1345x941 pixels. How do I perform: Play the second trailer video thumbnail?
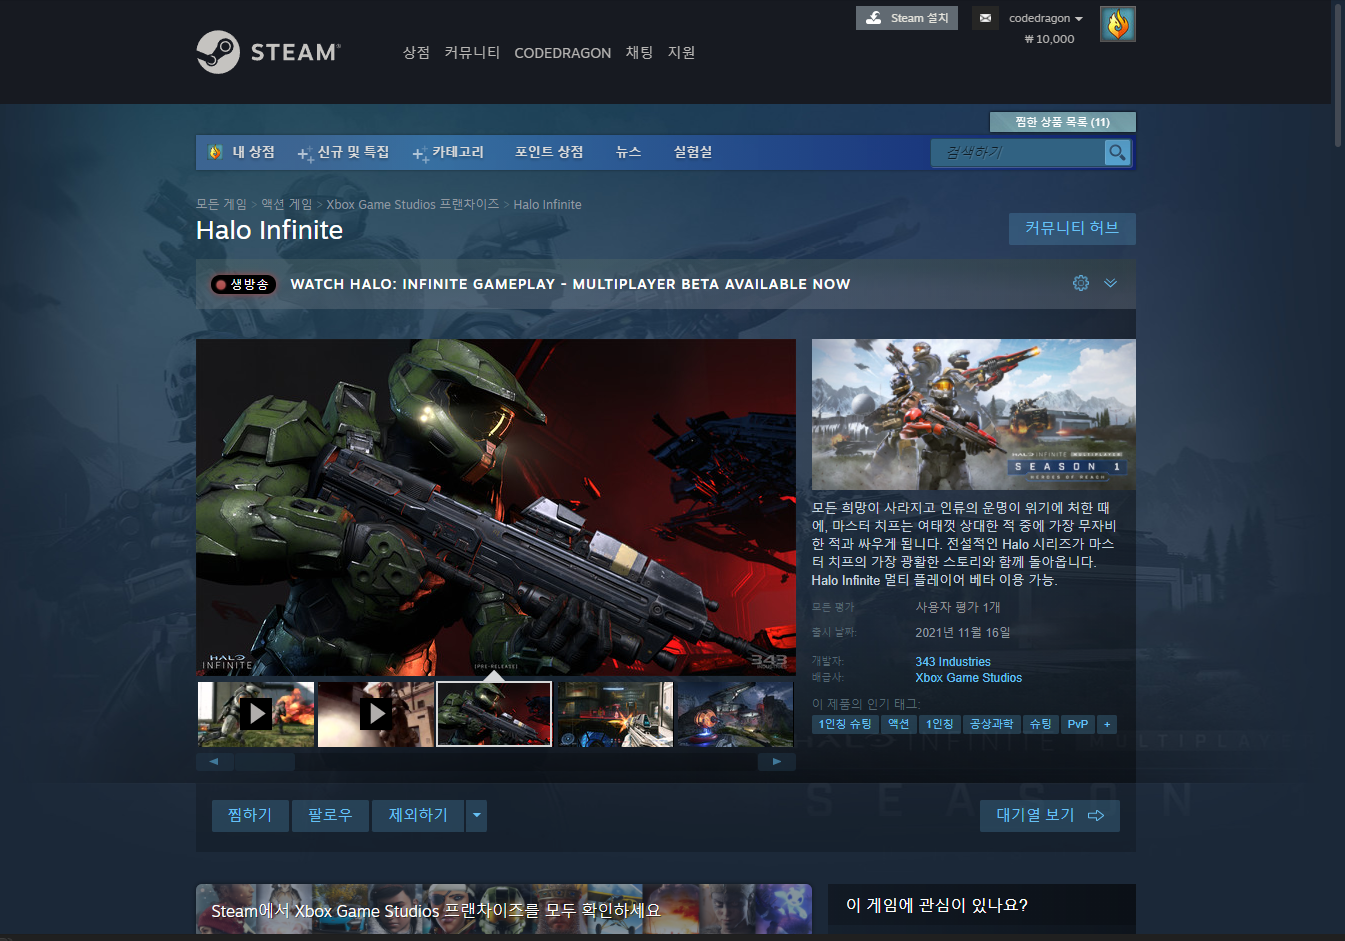click(376, 714)
